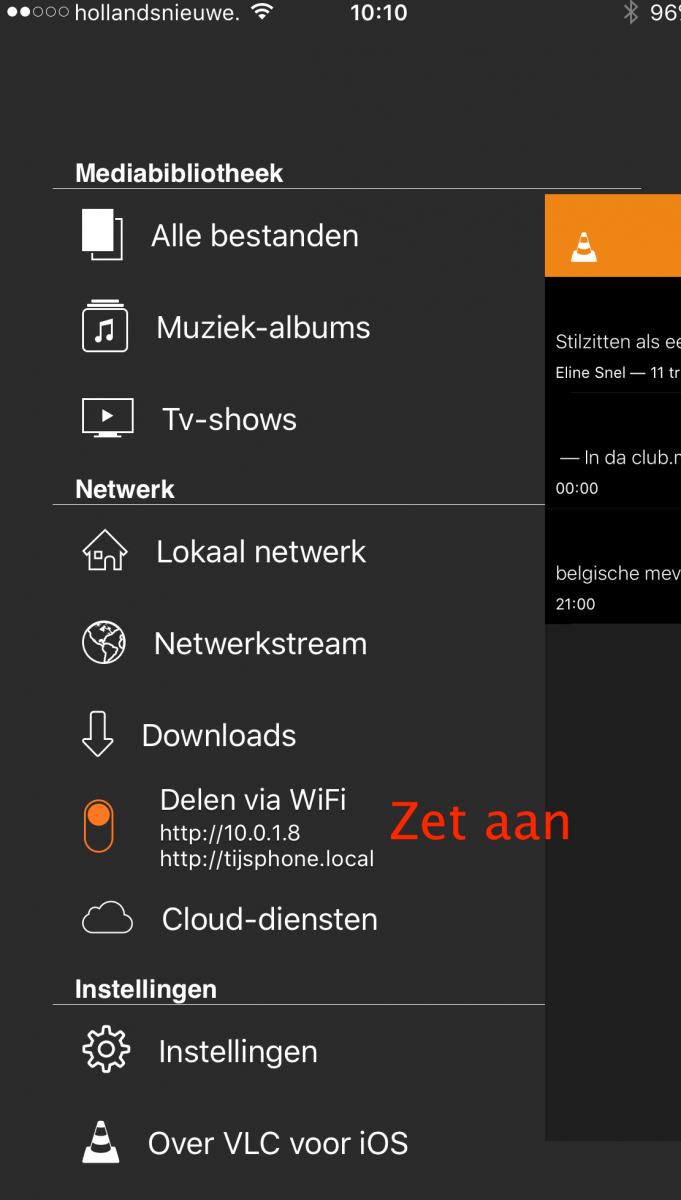681x1200 pixels.
Task: Open the http://tijsphone.local address
Action: coord(267,859)
